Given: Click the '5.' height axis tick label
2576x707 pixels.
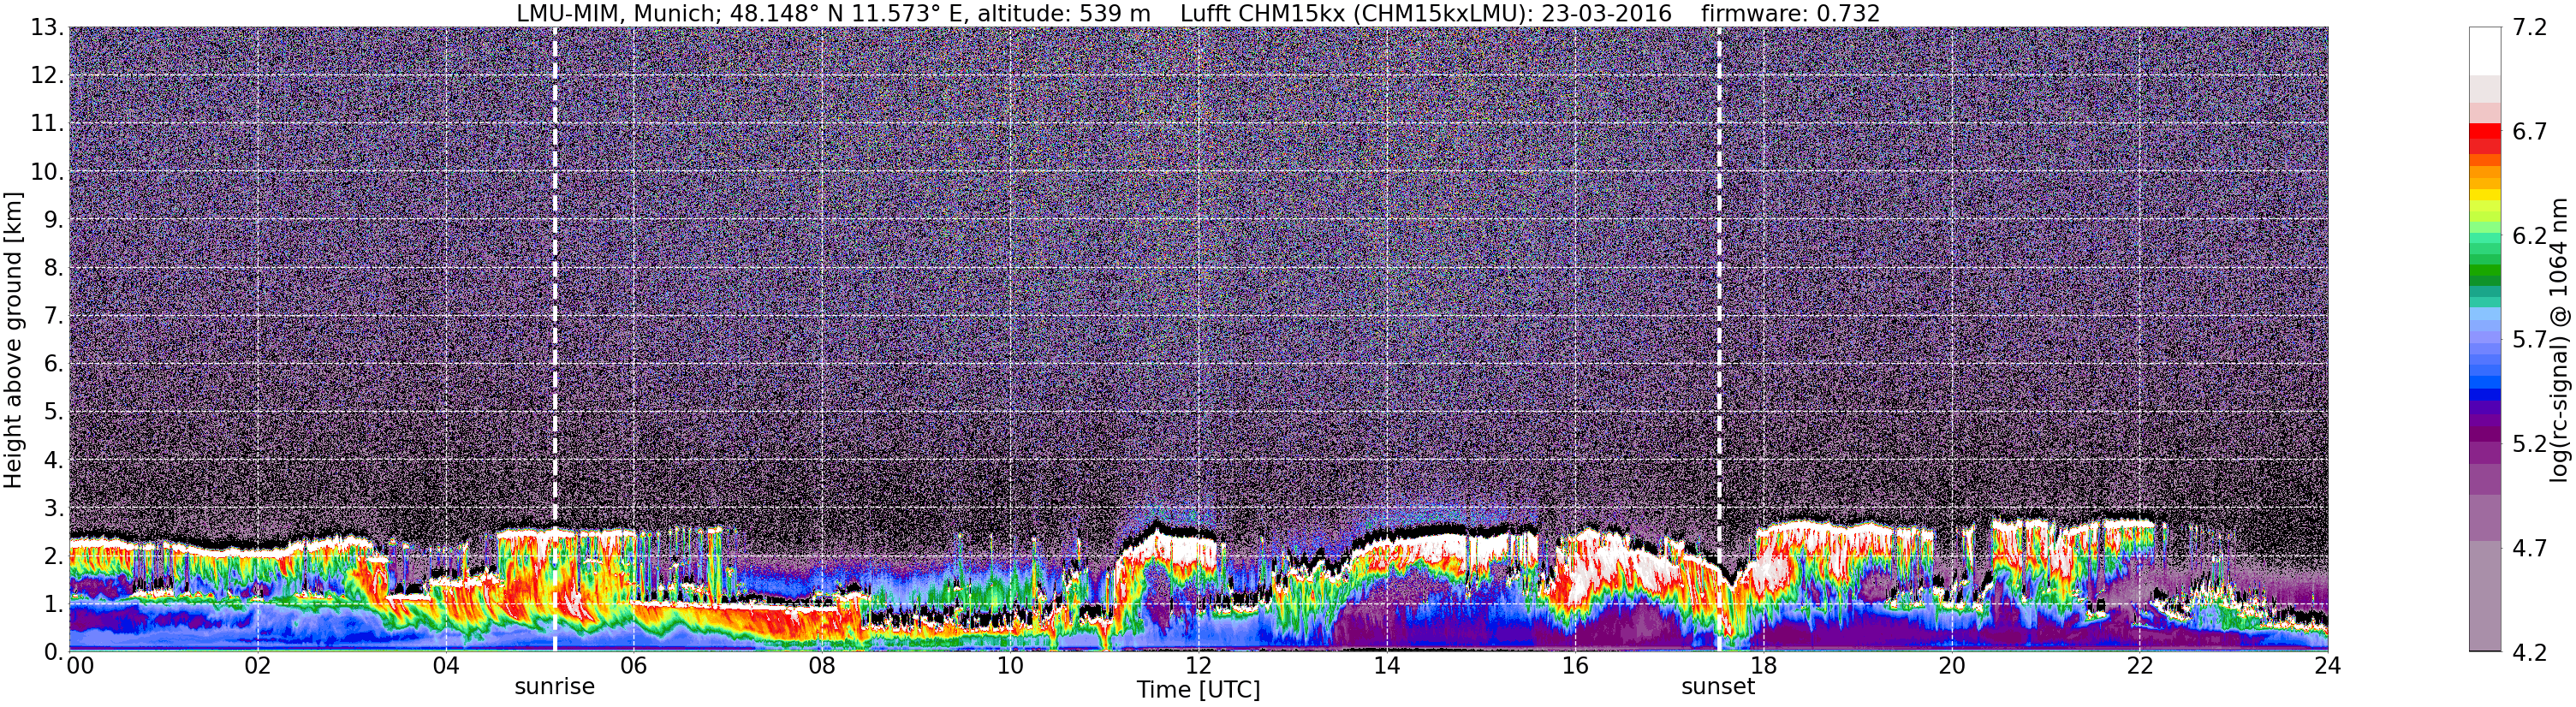Looking at the screenshot, I should pos(54,411).
